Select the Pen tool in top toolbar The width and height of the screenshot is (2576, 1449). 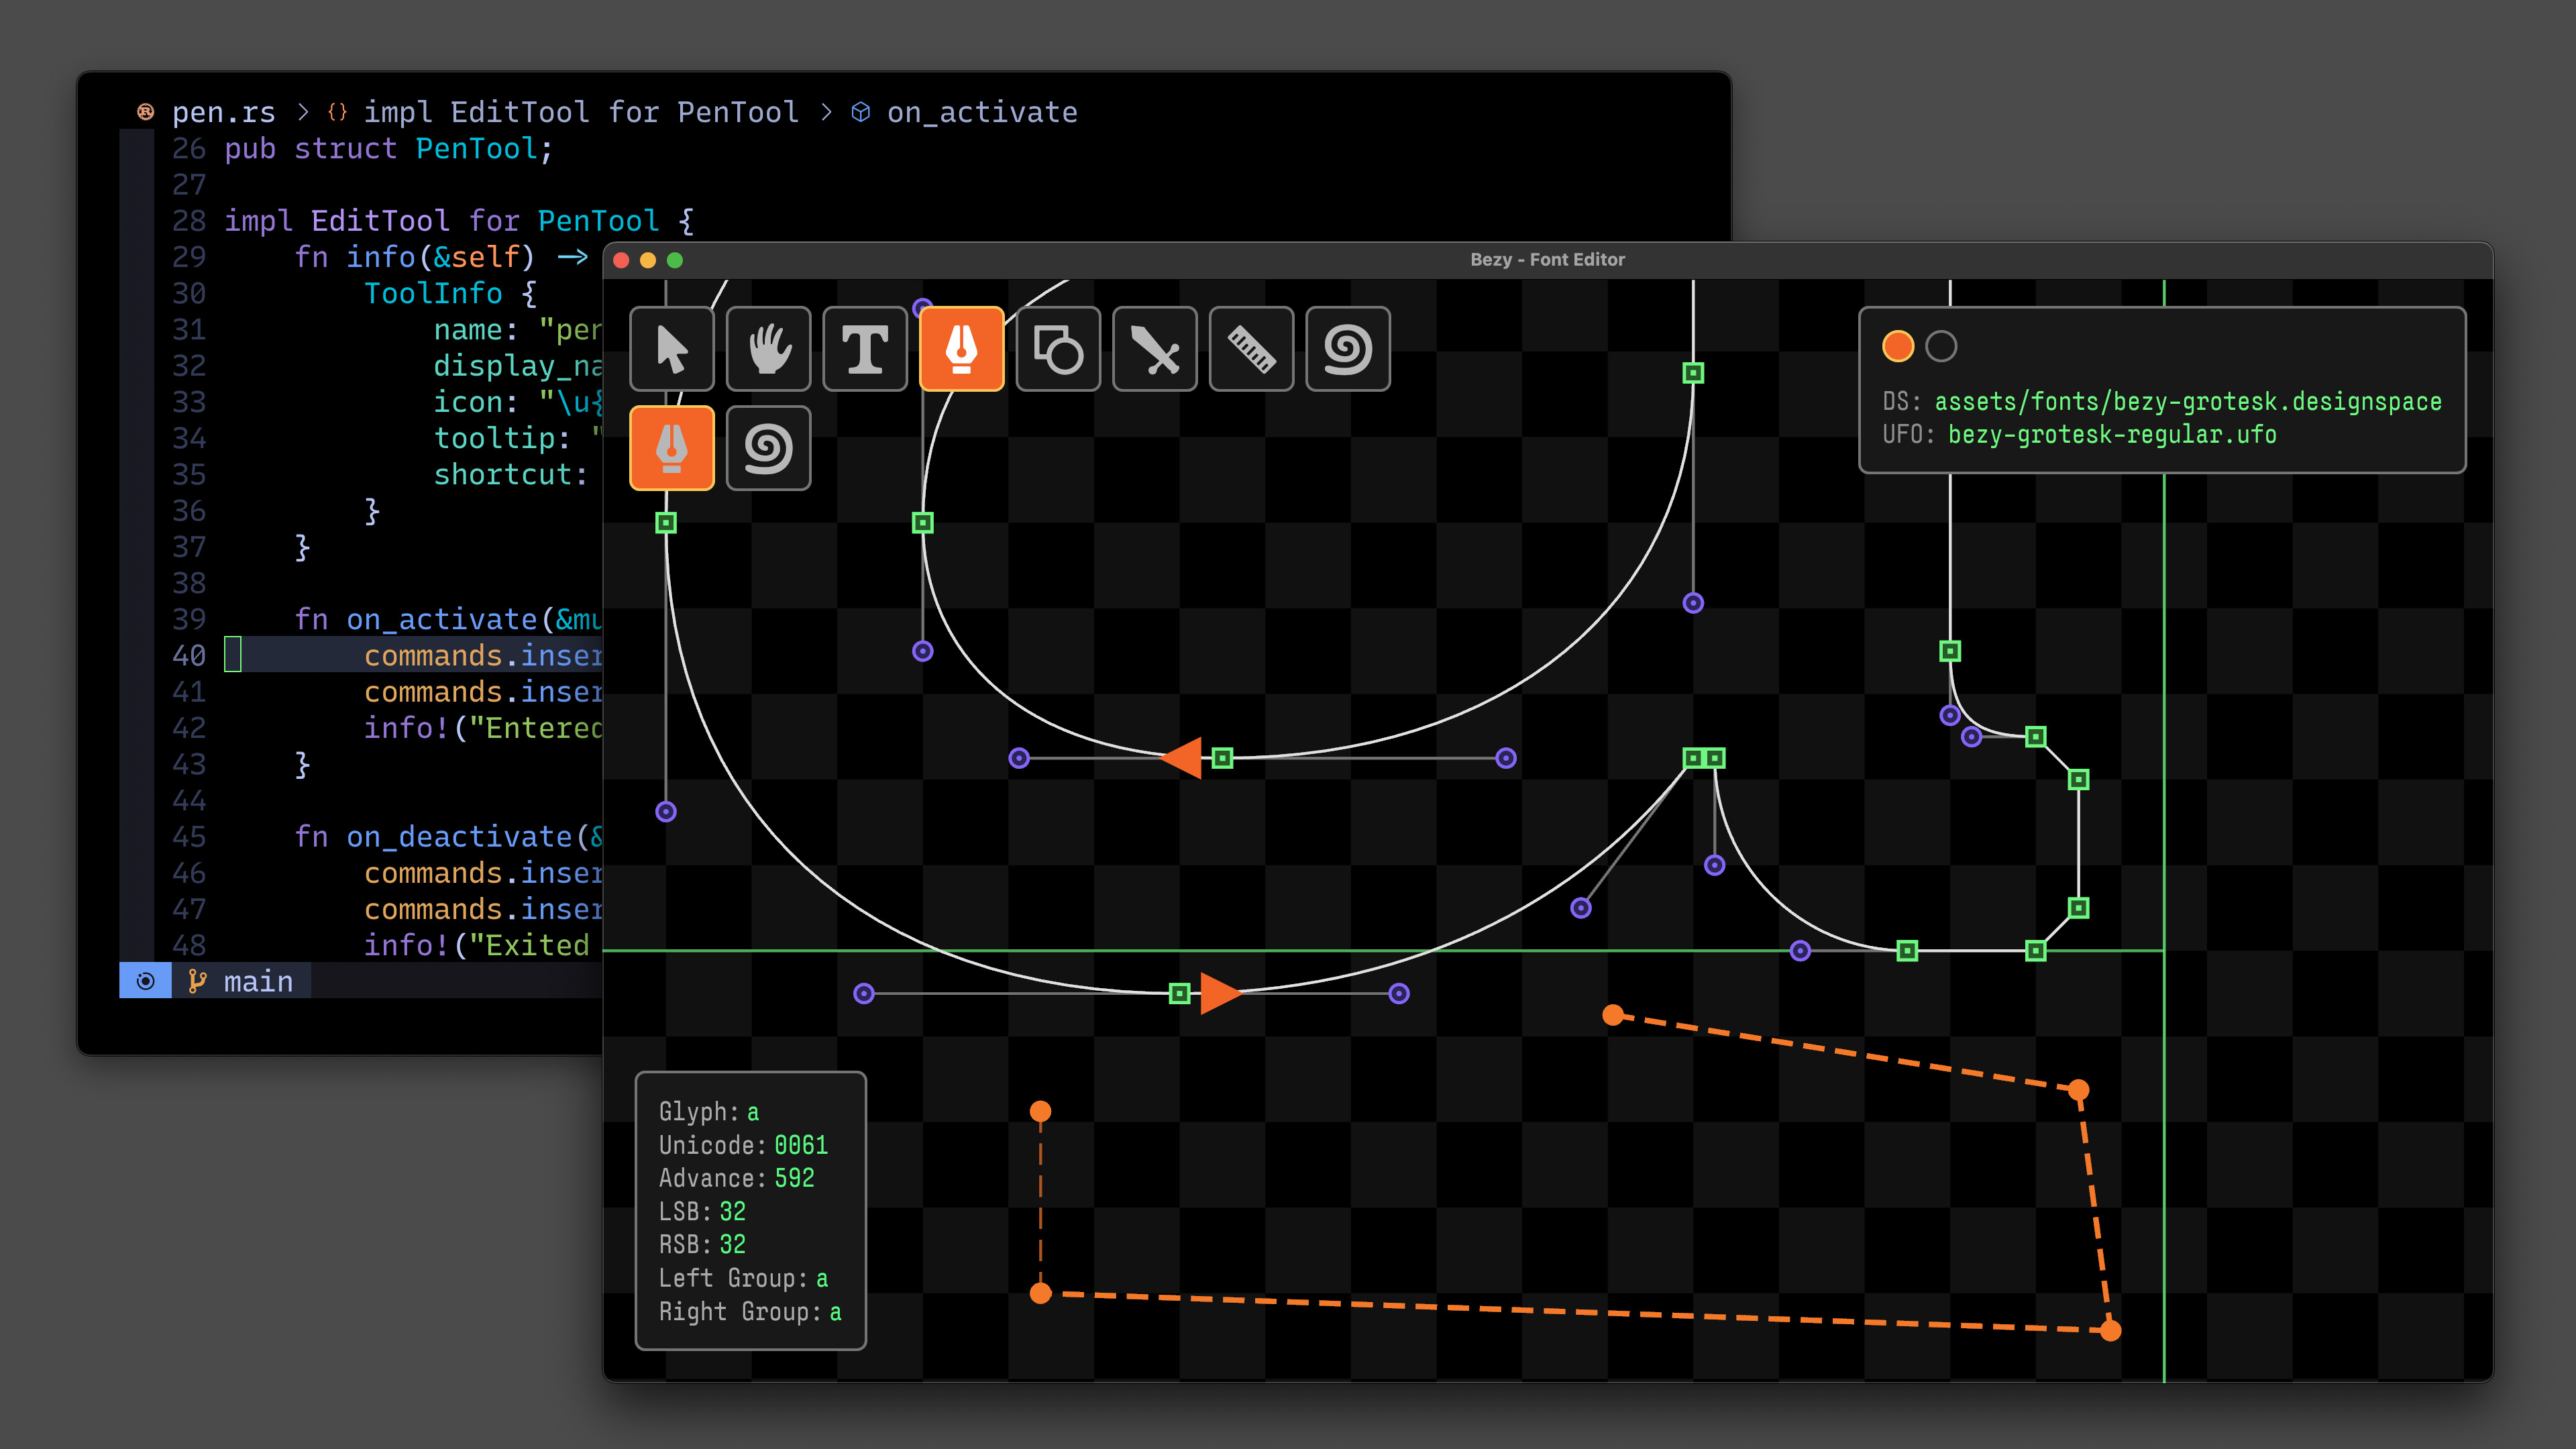pos(961,349)
